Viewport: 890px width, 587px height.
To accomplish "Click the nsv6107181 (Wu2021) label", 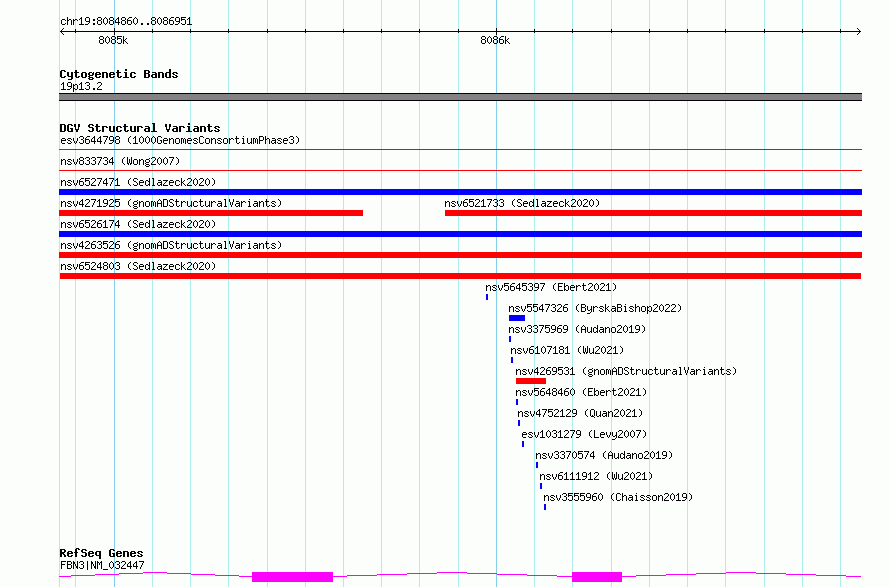I will click(567, 350).
